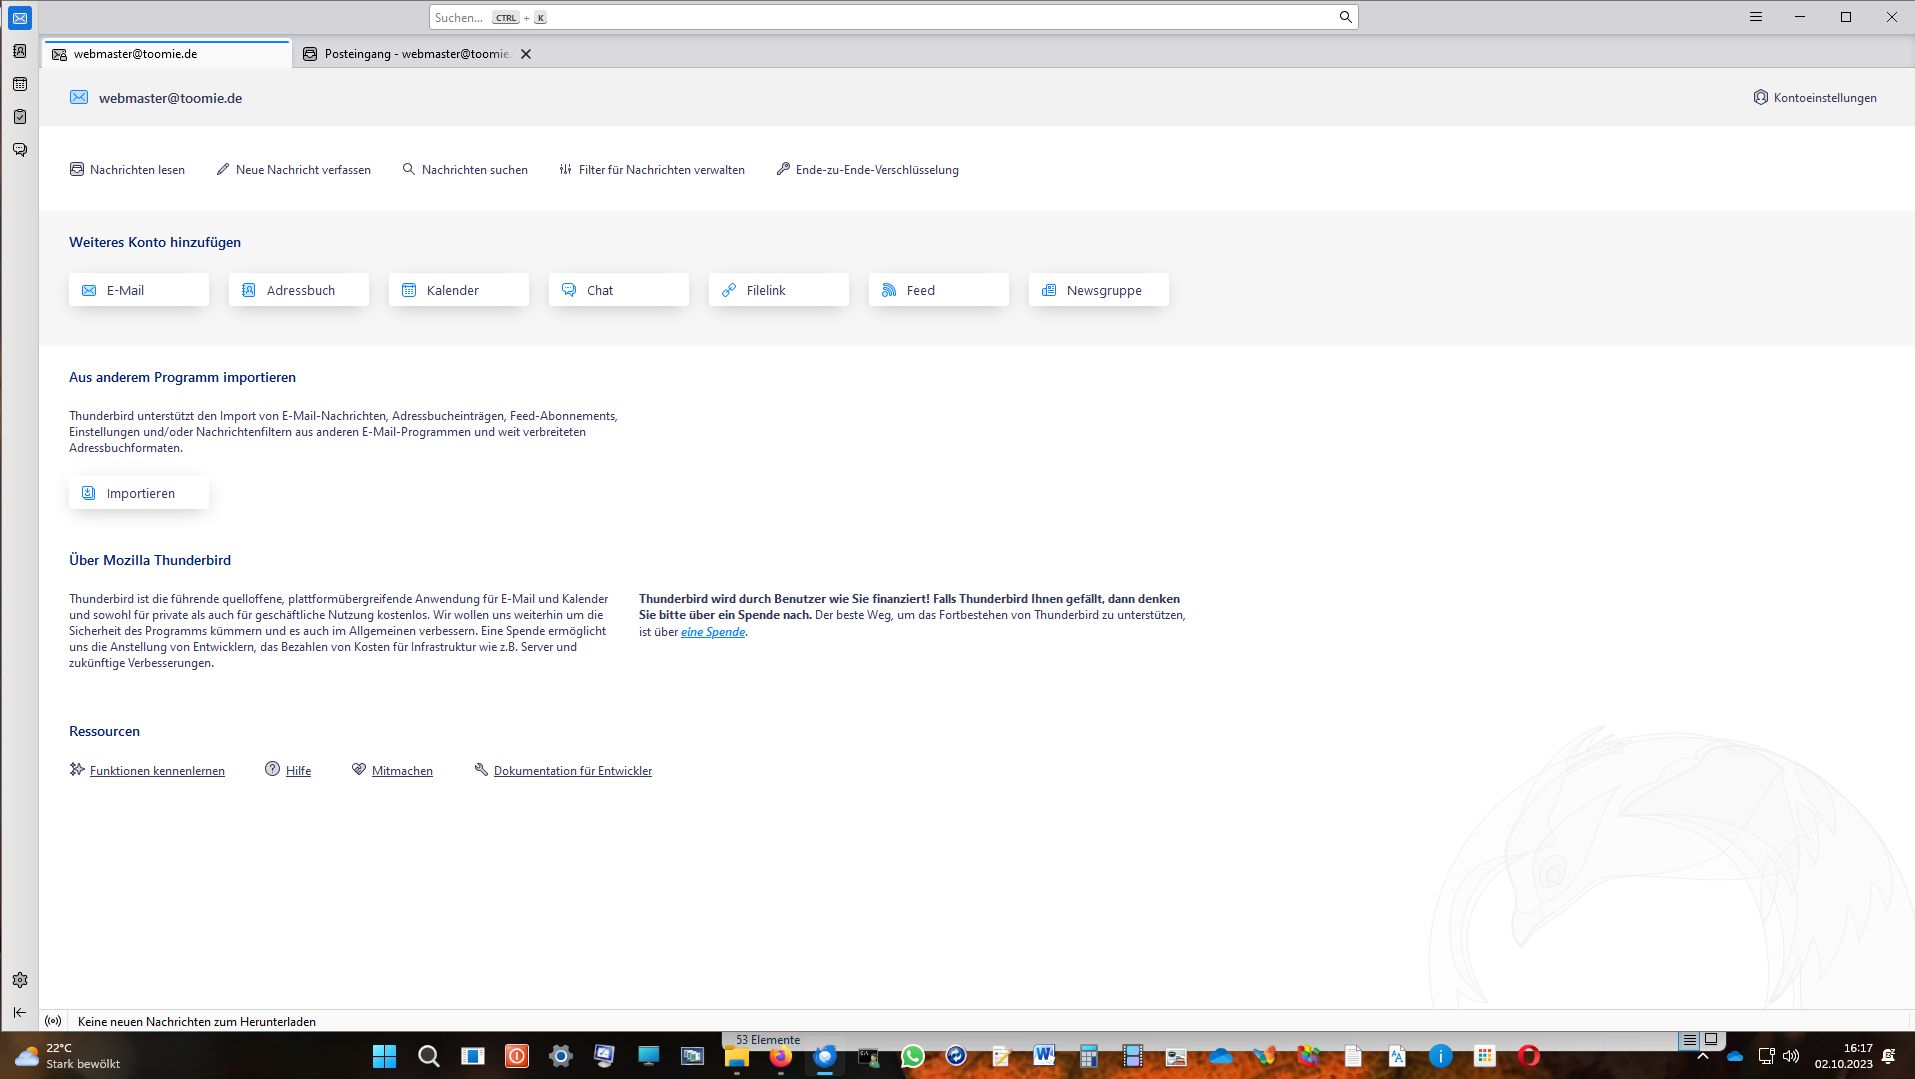The image size is (1915, 1079).
Task: Open the Chat space icon in sidebar
Action: tap(19, 150)
